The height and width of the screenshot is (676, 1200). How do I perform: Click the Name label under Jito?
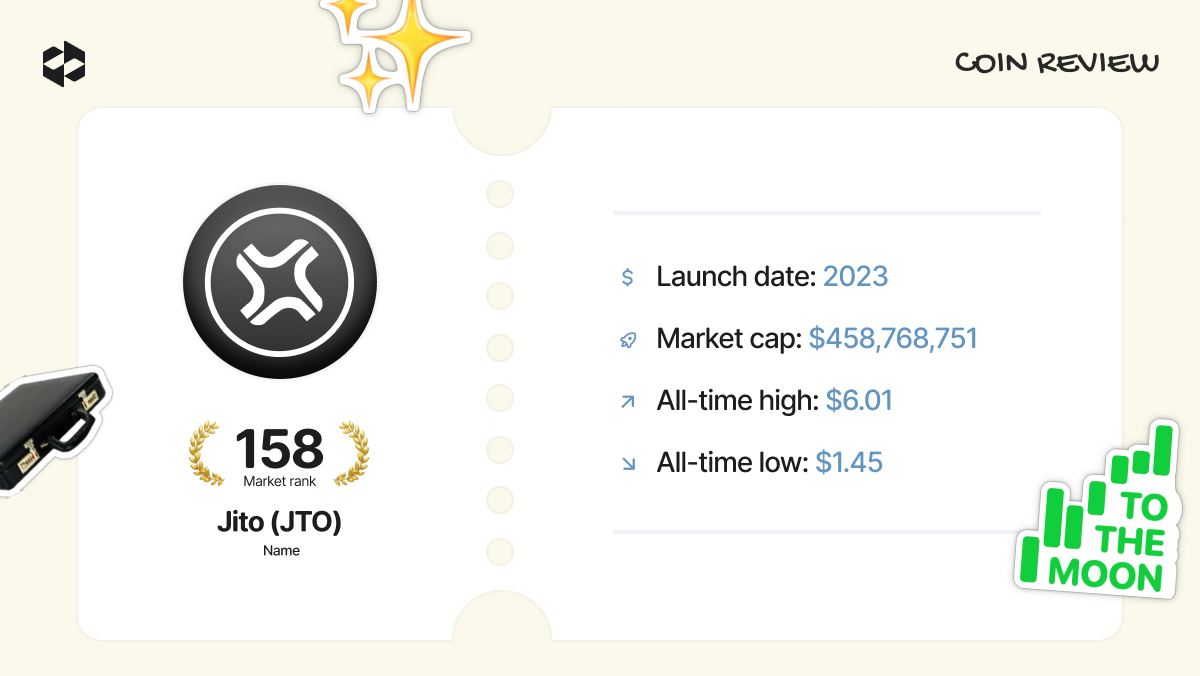281,551
